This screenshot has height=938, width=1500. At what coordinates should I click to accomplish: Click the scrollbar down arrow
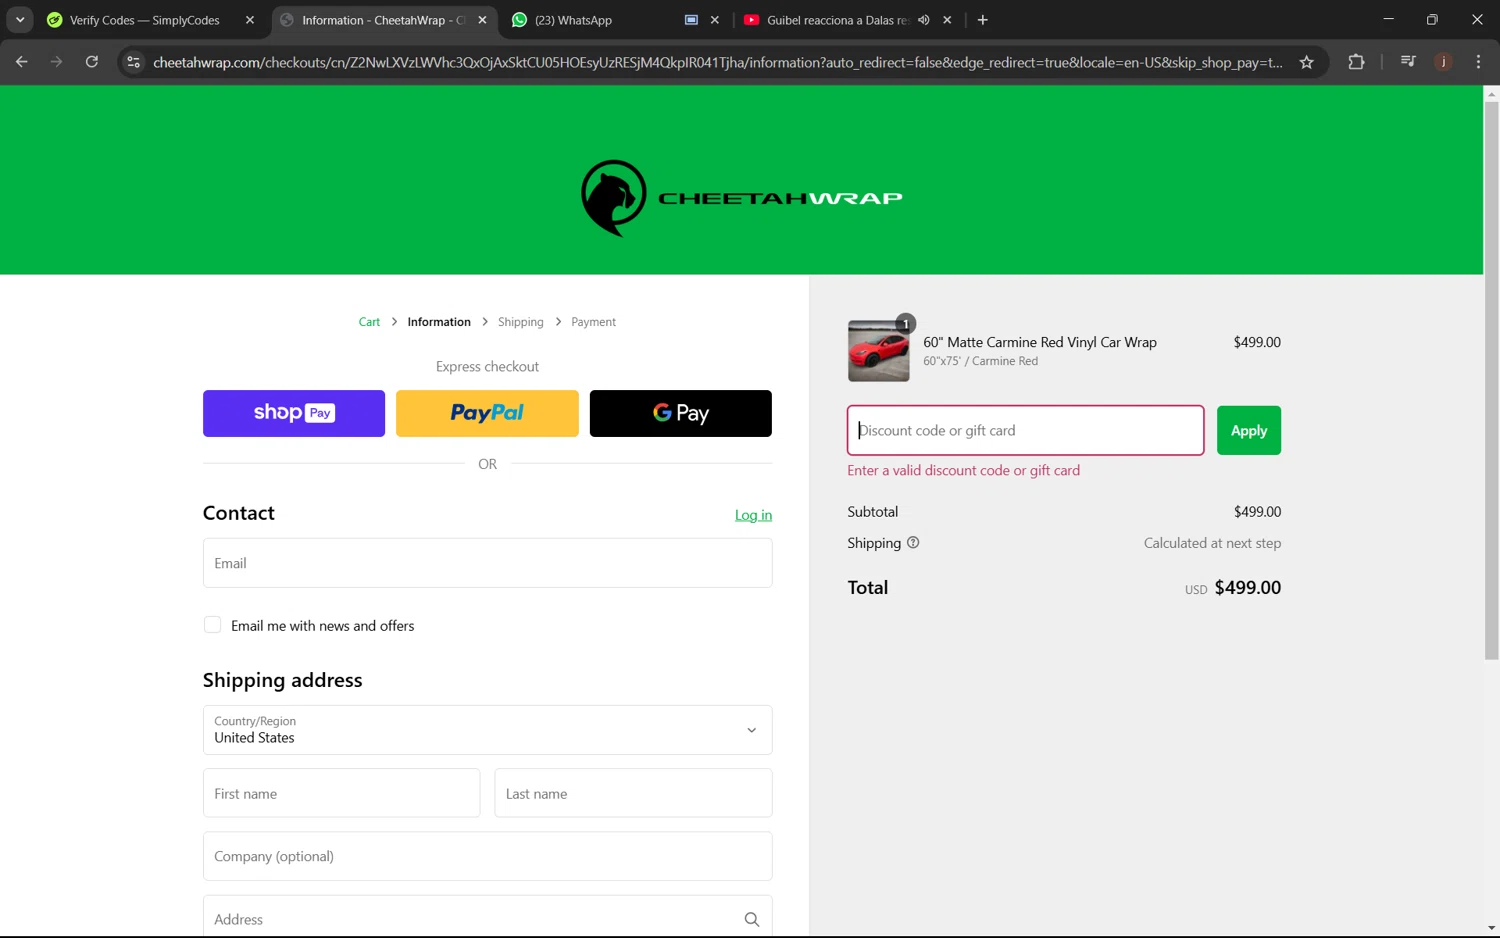(x=1491, y=928)
